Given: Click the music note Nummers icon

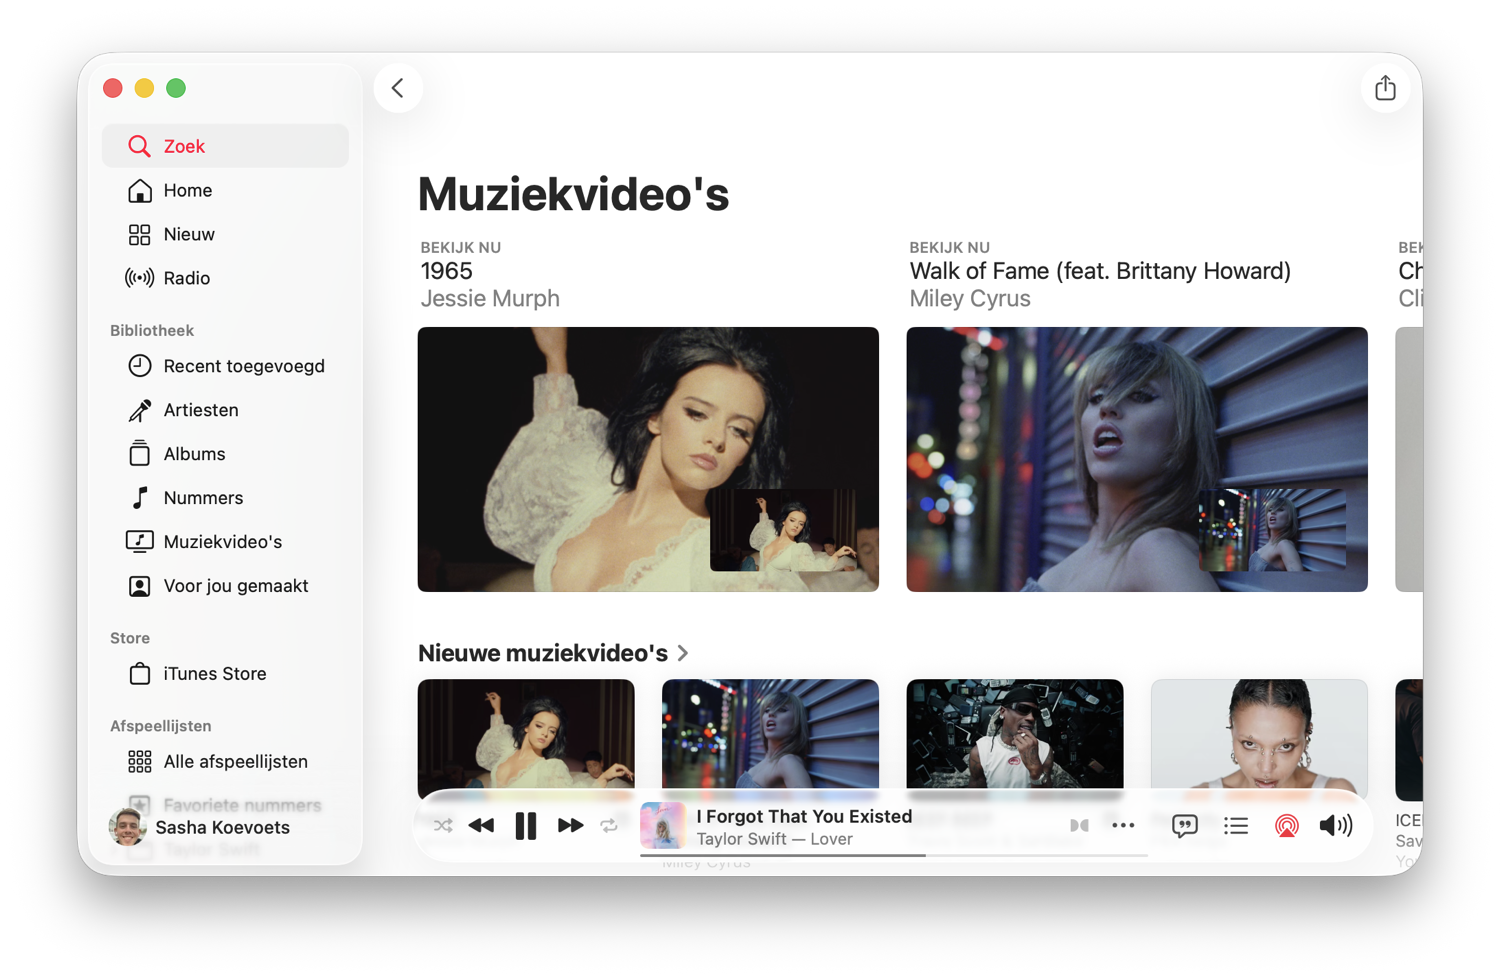Looking at the screenshot, I should click(x=139, y=498).
